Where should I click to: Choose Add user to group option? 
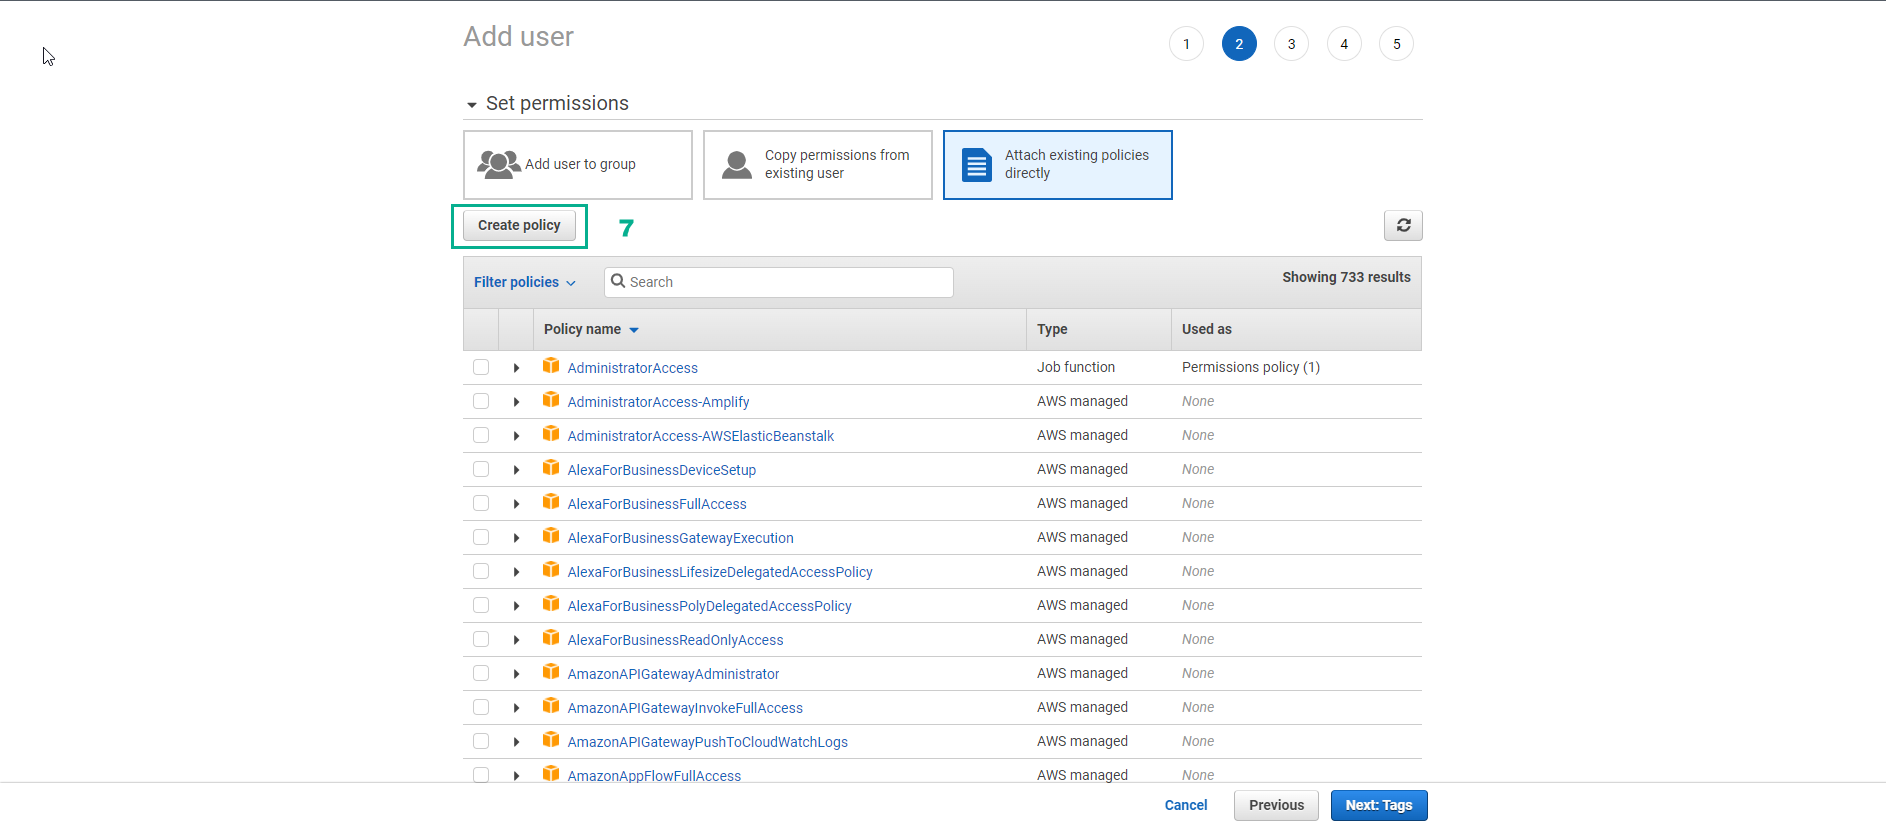point(578,165)
